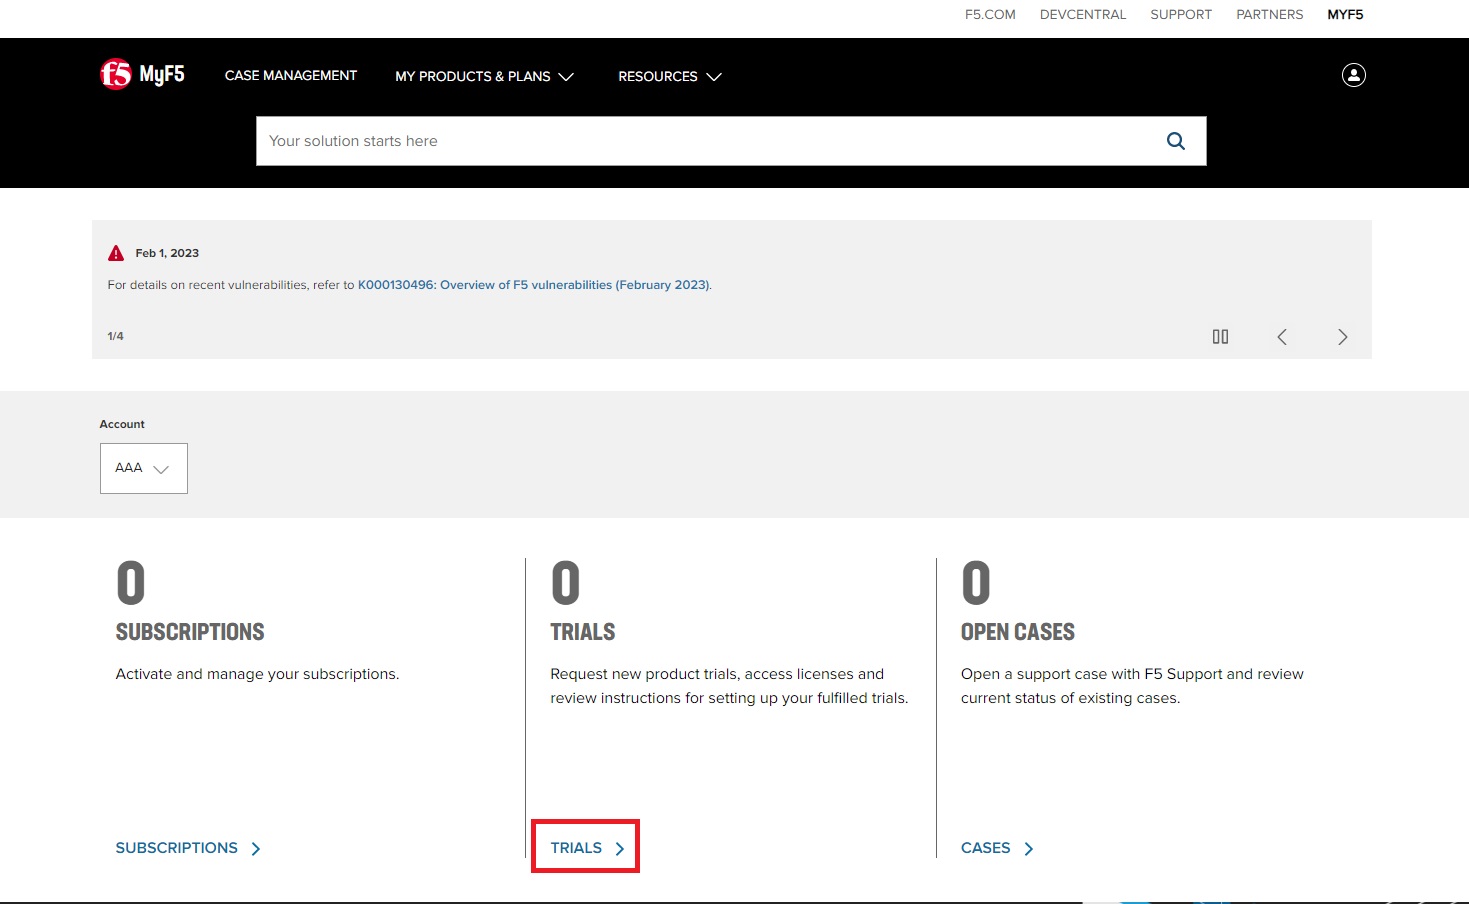Open the F5.COM top link

tap(990, 14)
